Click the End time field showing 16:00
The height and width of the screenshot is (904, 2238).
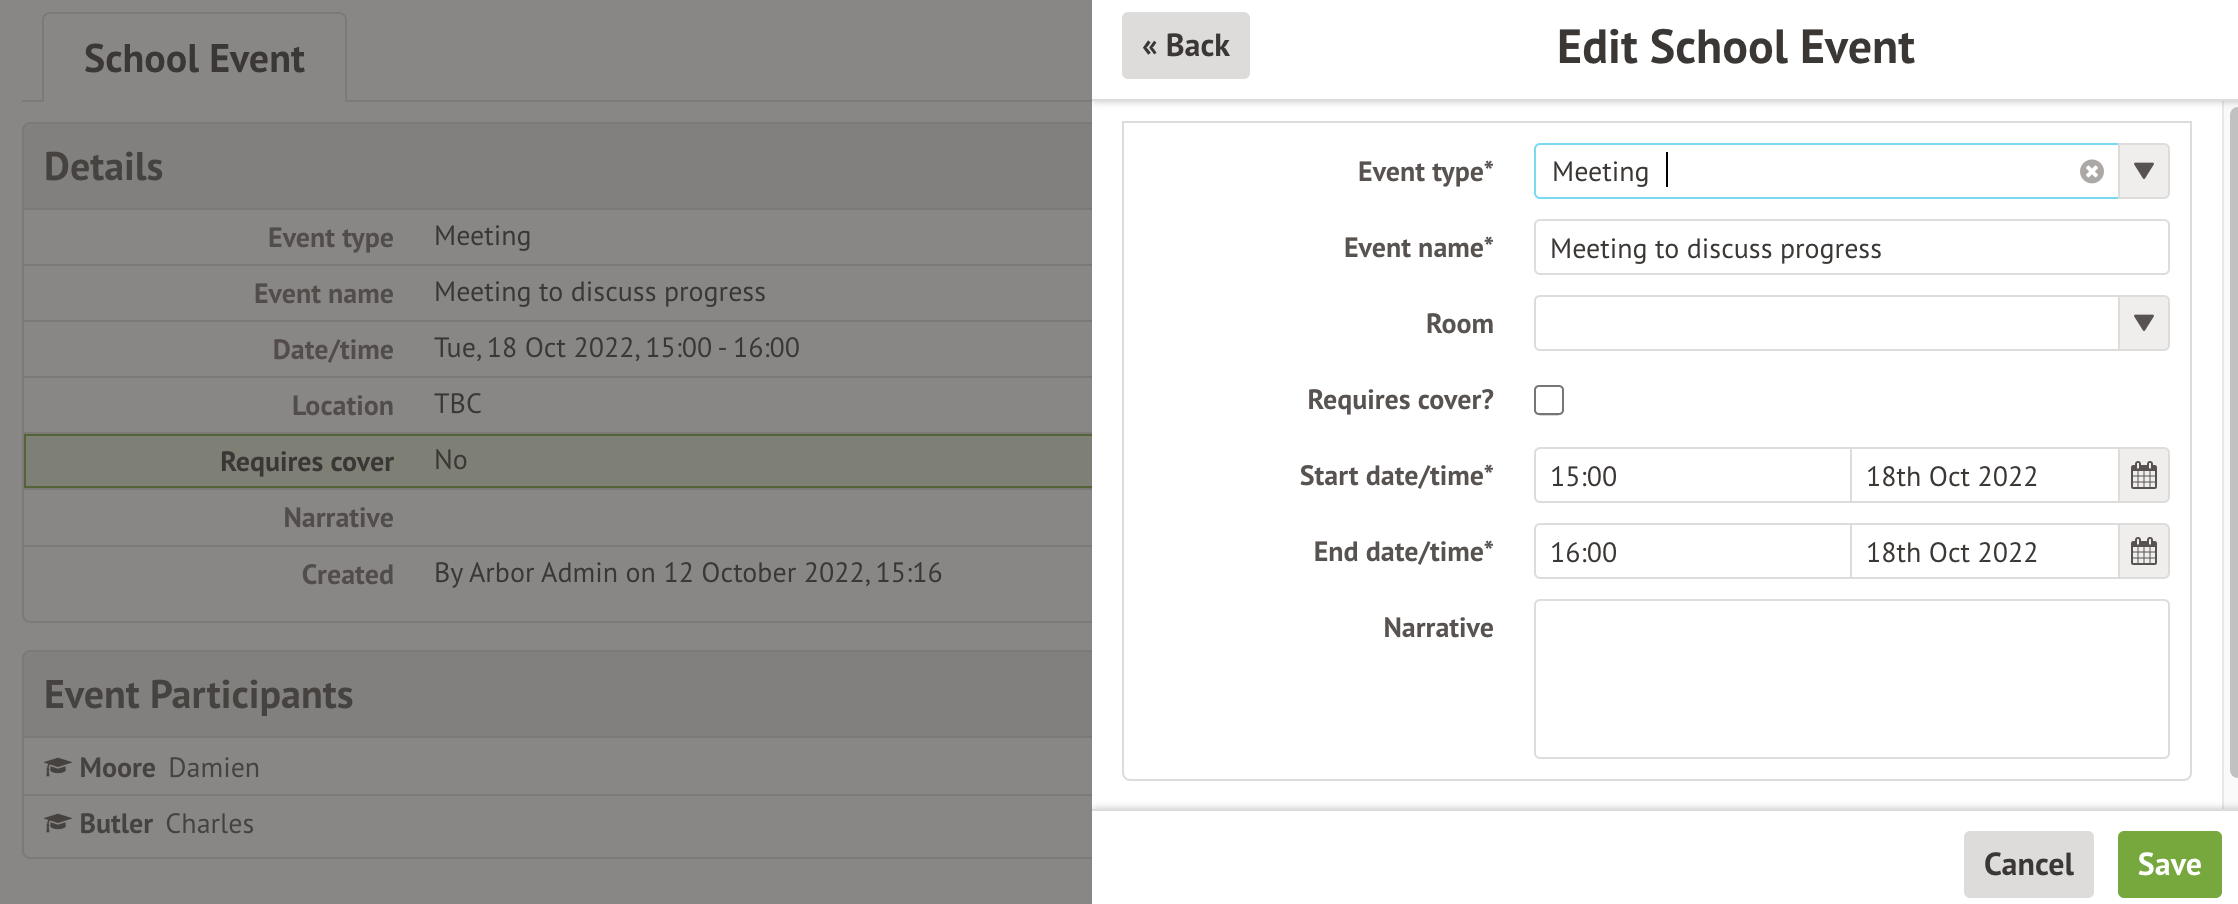tap(1692, 552)
